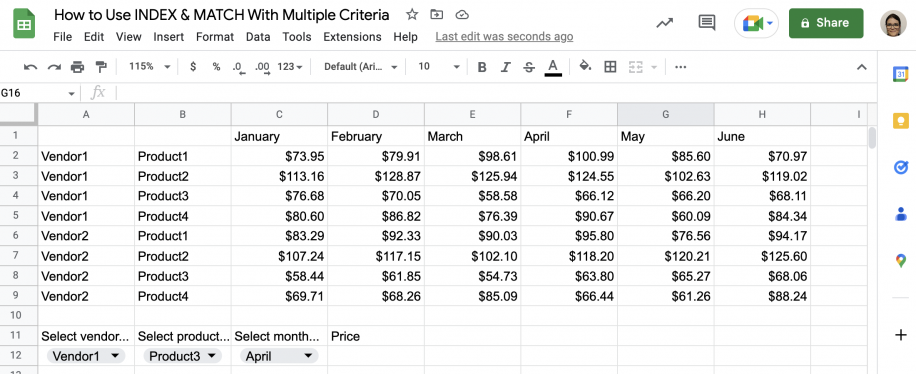Expand the April month dropdown chip
This screenshot has height=374, width=916.
pyautogui.click(x=279, y=356)
